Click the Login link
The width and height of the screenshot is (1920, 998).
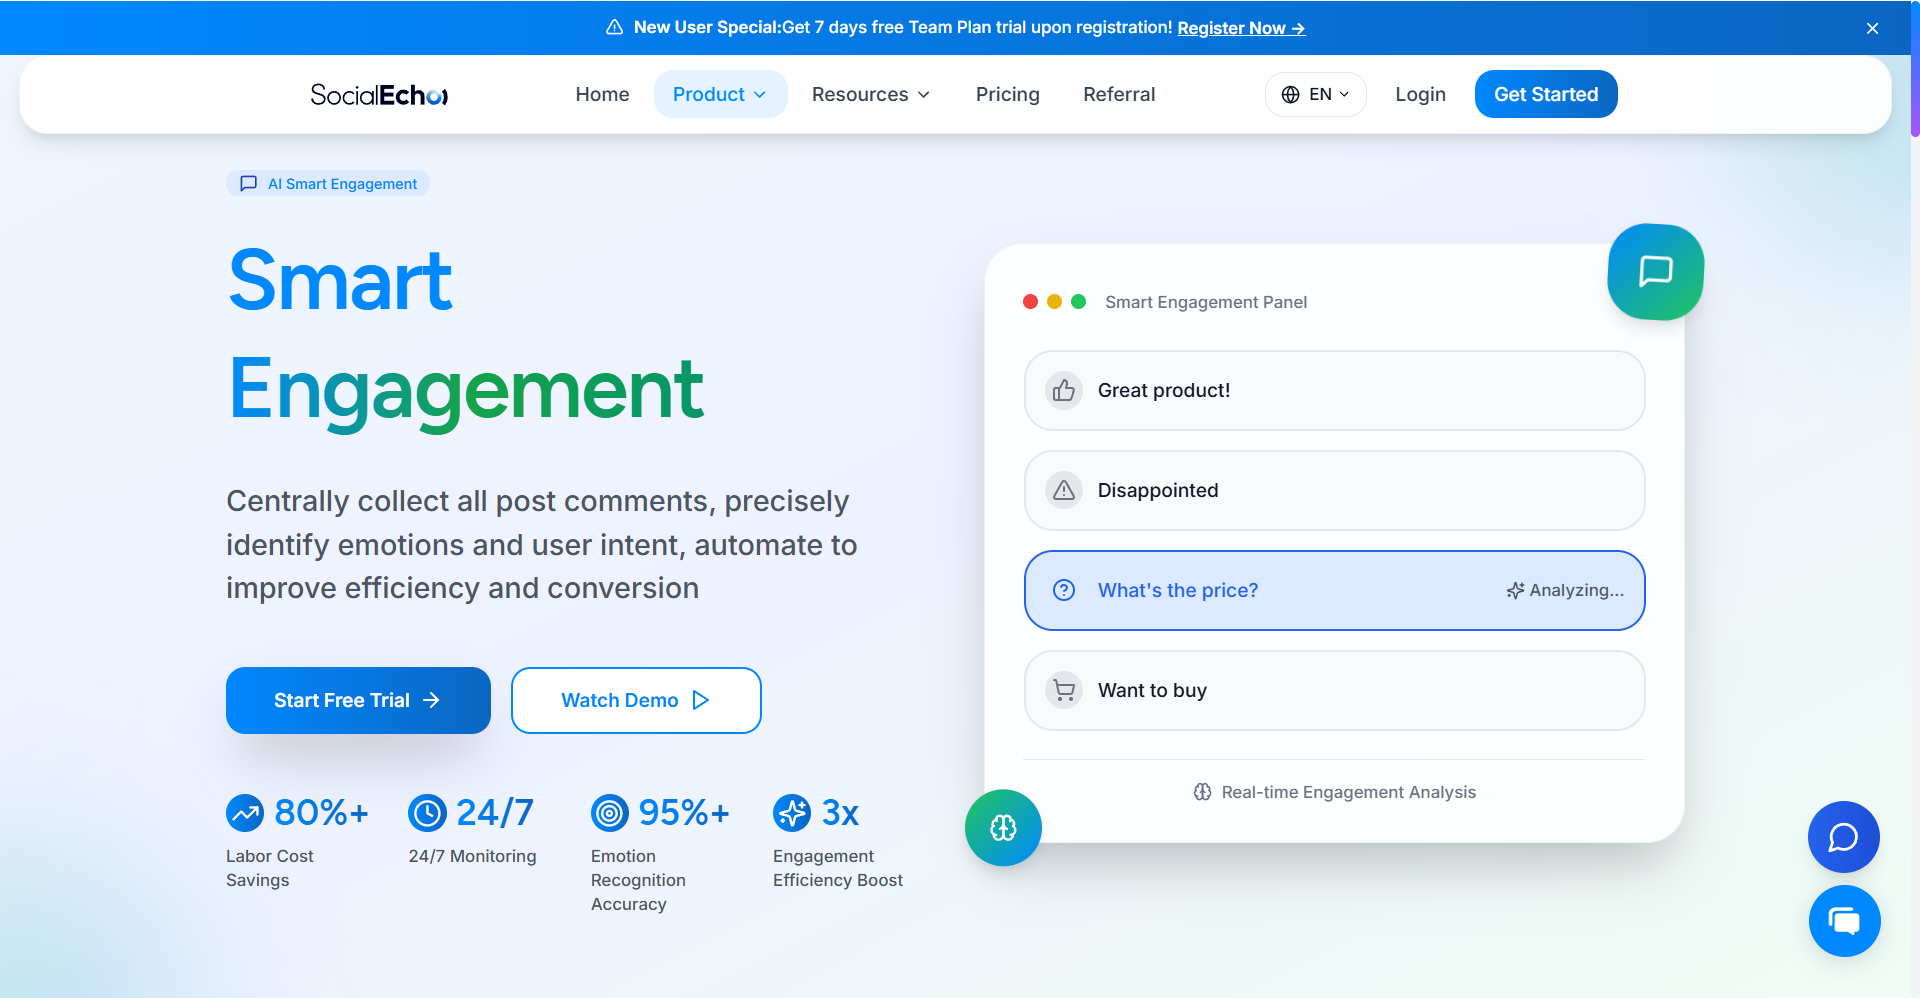[1420, 94]
